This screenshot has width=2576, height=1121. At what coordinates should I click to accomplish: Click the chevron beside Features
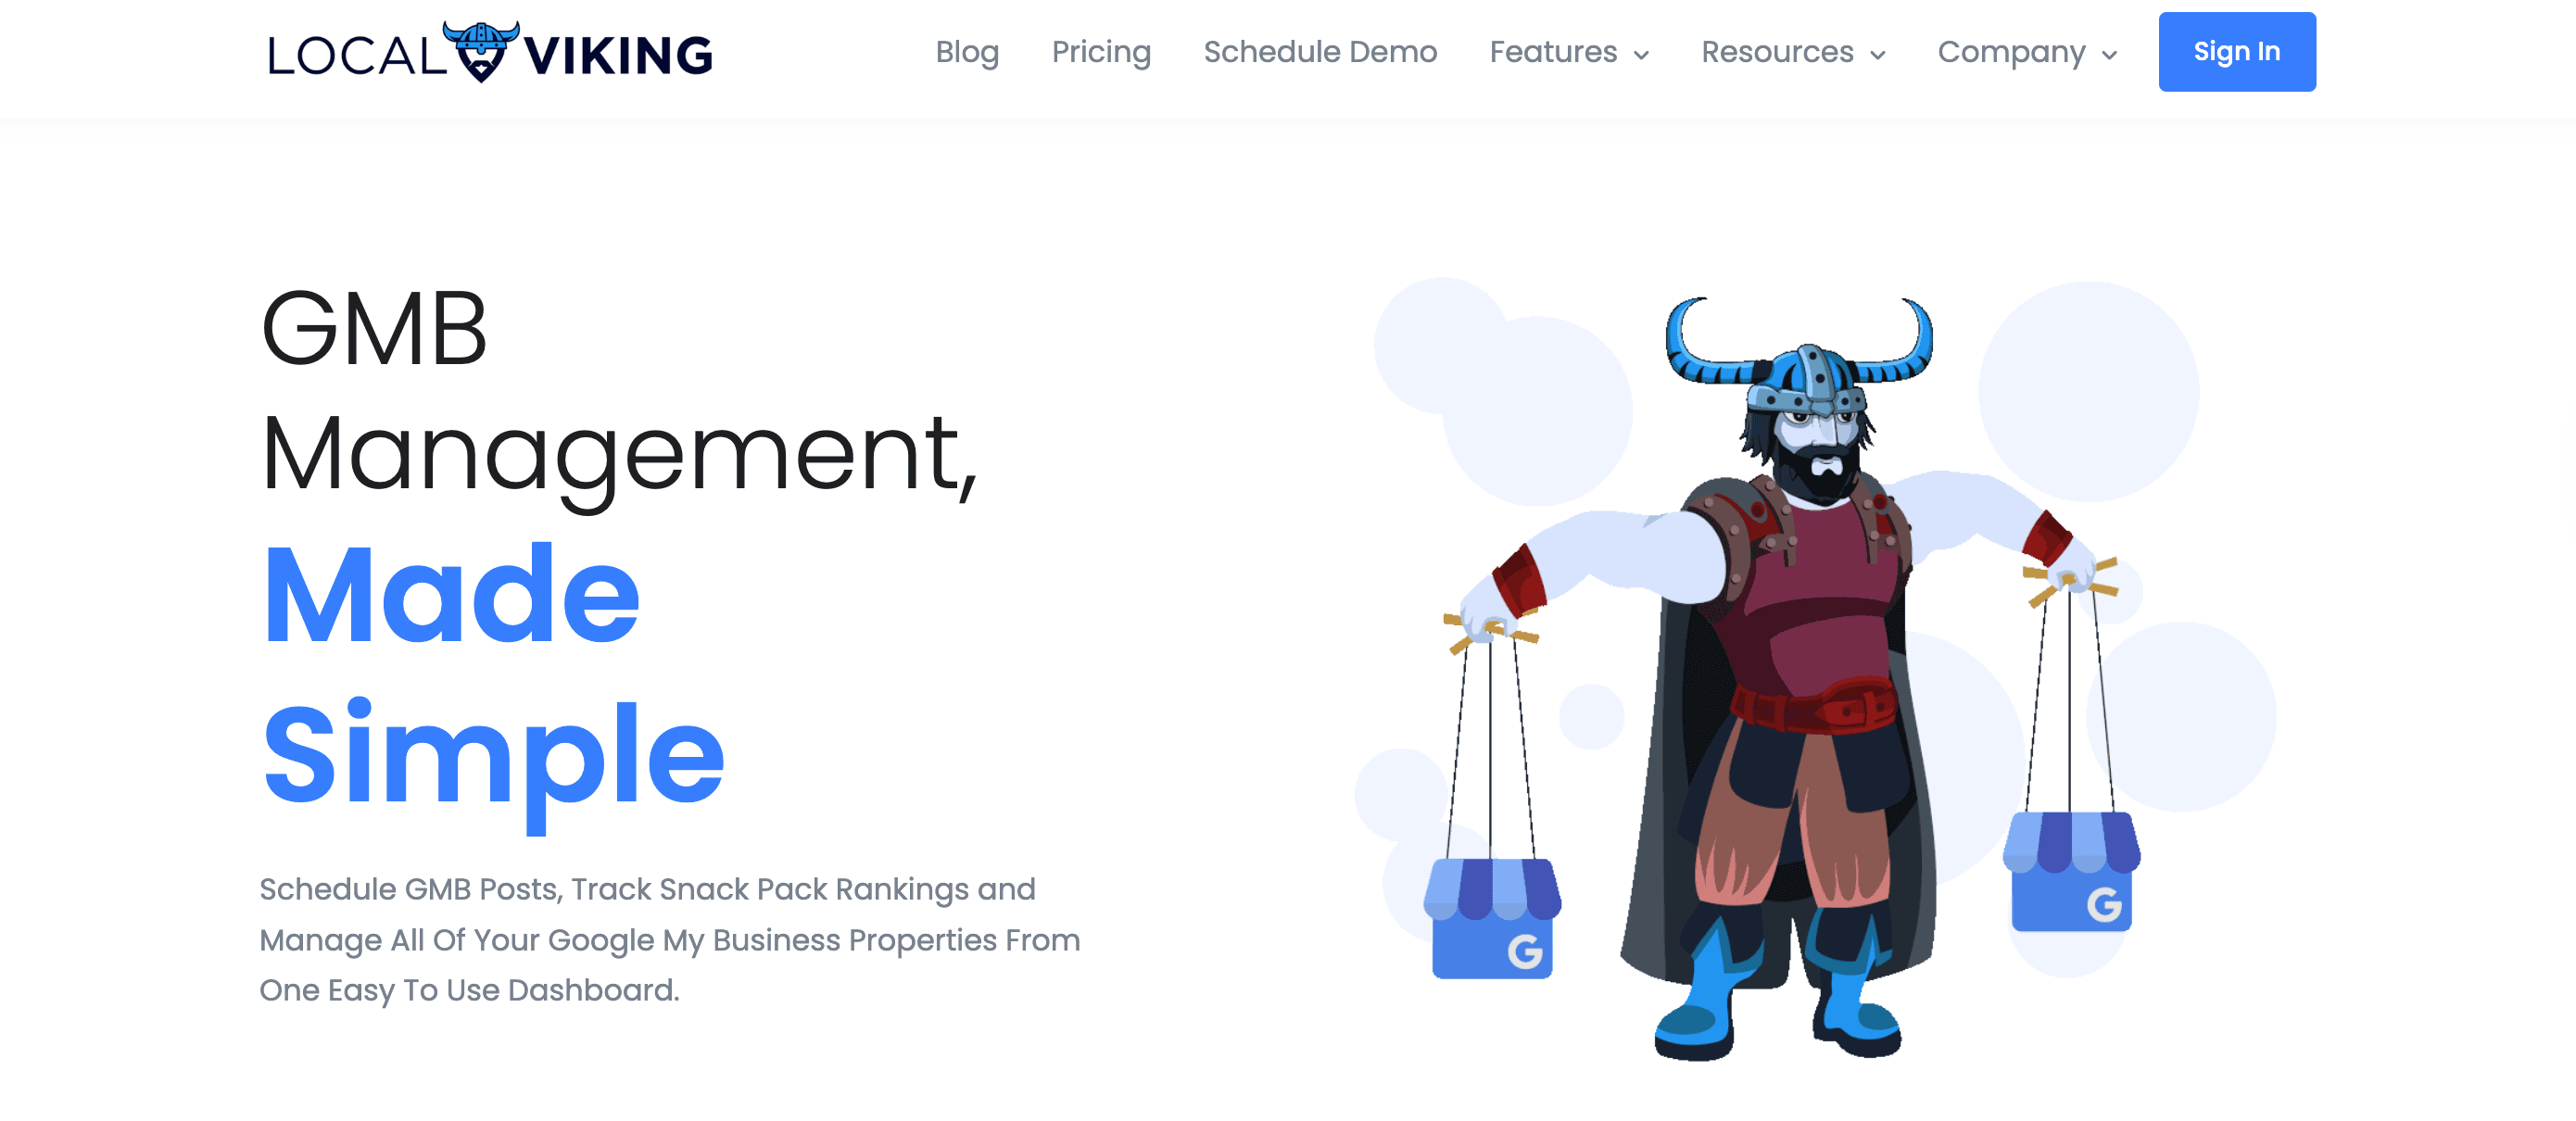(x=1641, y=55)
